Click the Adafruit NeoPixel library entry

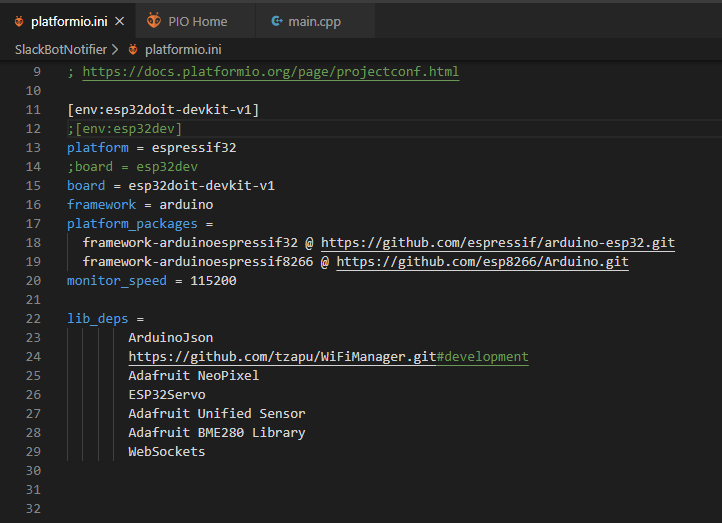194,376
